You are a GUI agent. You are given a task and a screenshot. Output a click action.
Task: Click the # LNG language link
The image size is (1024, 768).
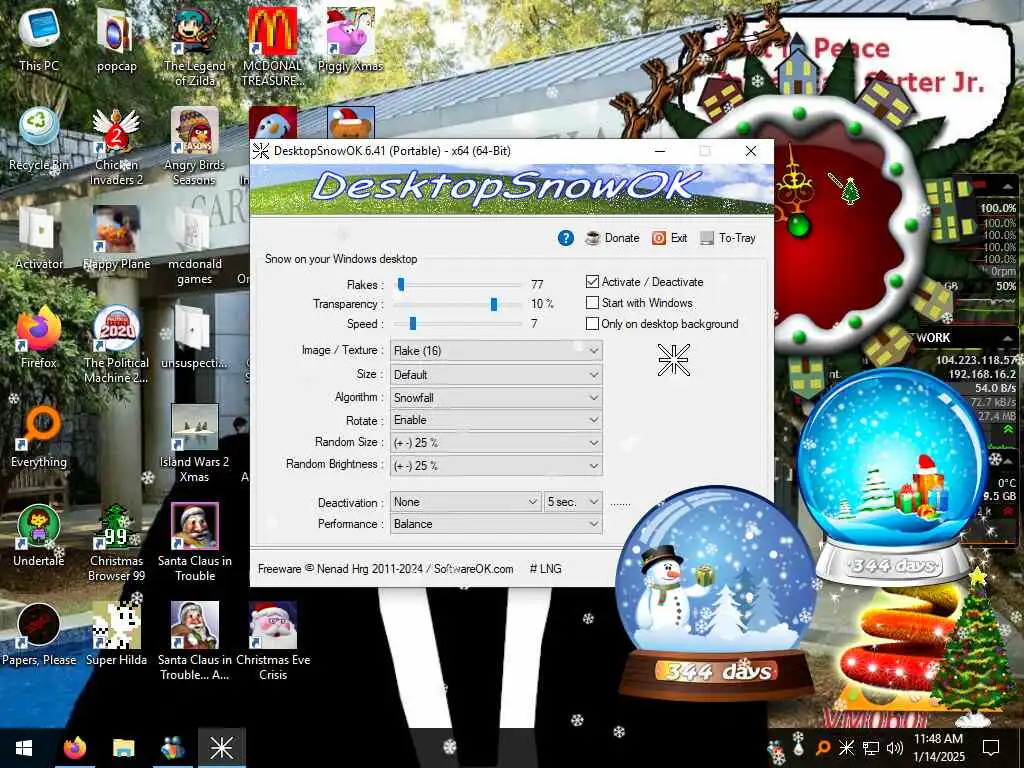tap(545, 569)
